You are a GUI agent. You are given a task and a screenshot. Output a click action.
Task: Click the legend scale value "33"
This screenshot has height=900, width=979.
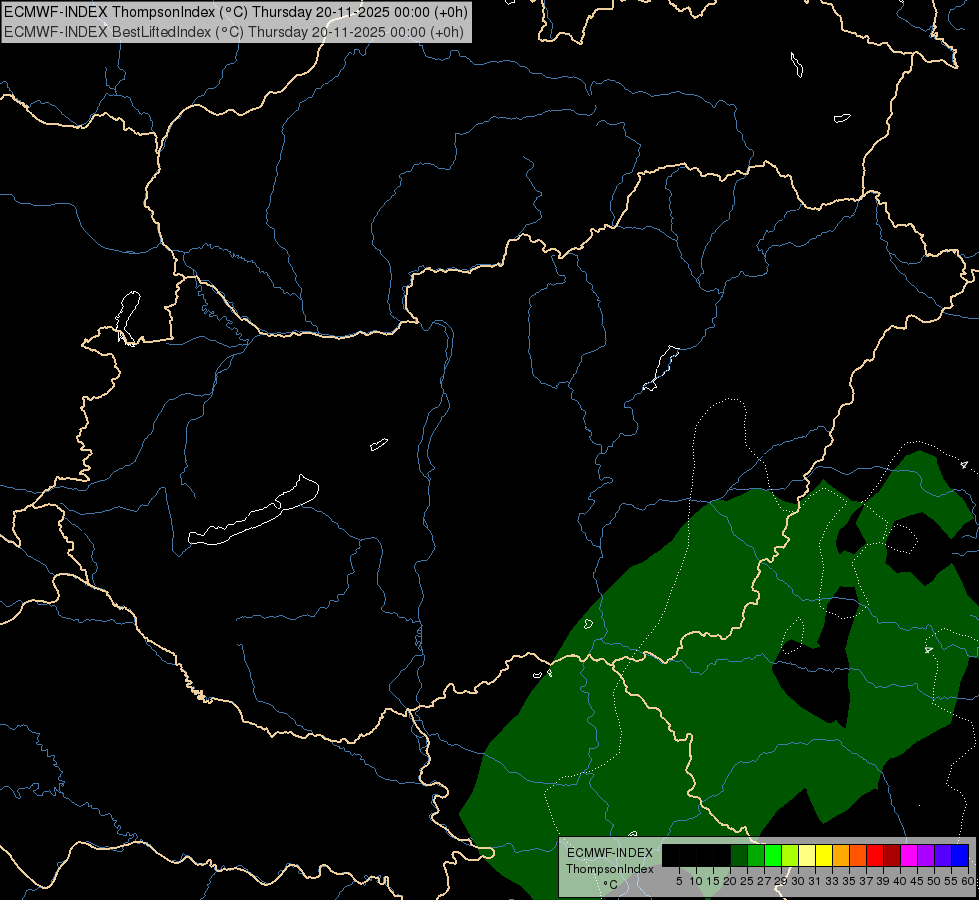(x=832, y=881)
